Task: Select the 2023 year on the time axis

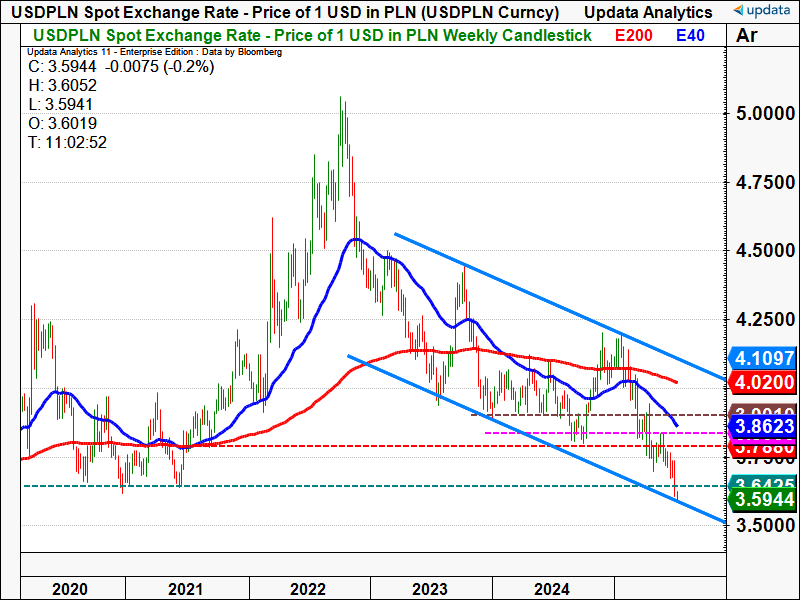Action: 430,589
